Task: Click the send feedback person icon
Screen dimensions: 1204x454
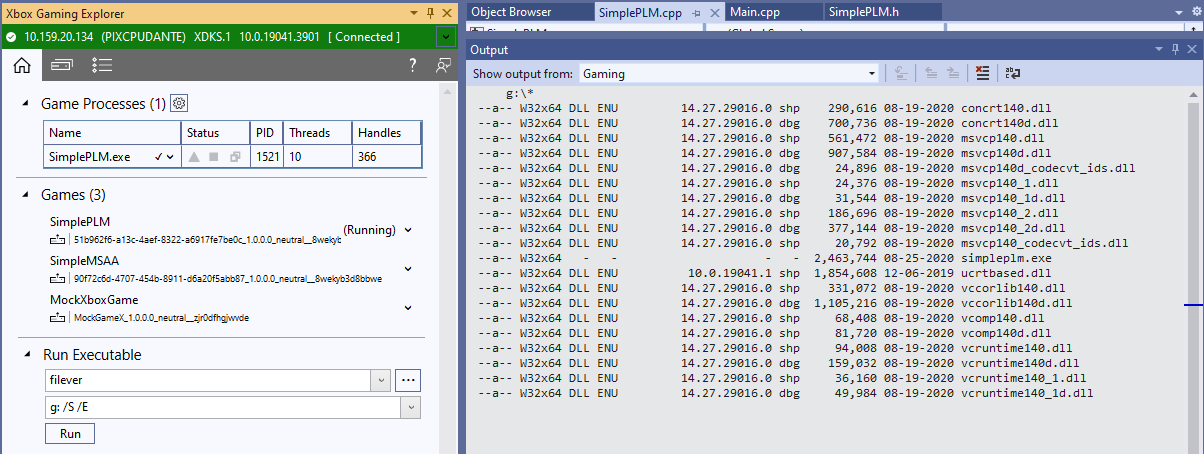Action: (444, 65)
